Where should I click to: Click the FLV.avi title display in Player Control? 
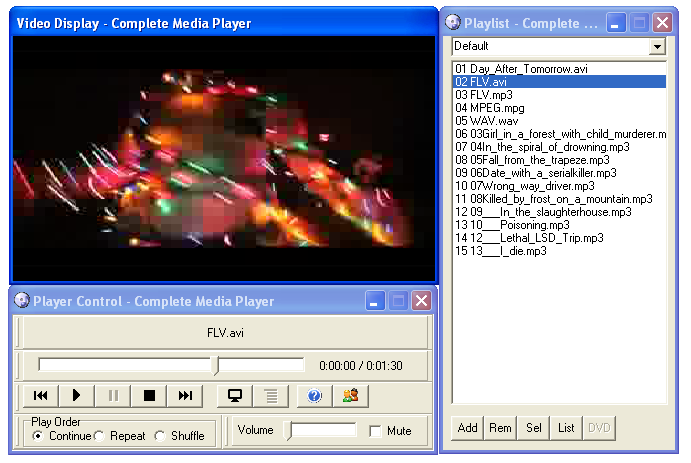pyautogui.click(x=225, y=333)
